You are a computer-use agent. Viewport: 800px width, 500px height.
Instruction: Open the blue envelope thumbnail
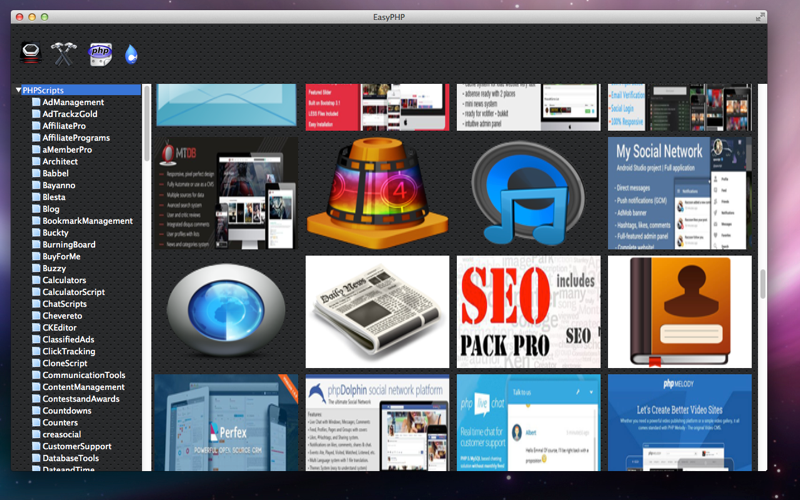226,105
